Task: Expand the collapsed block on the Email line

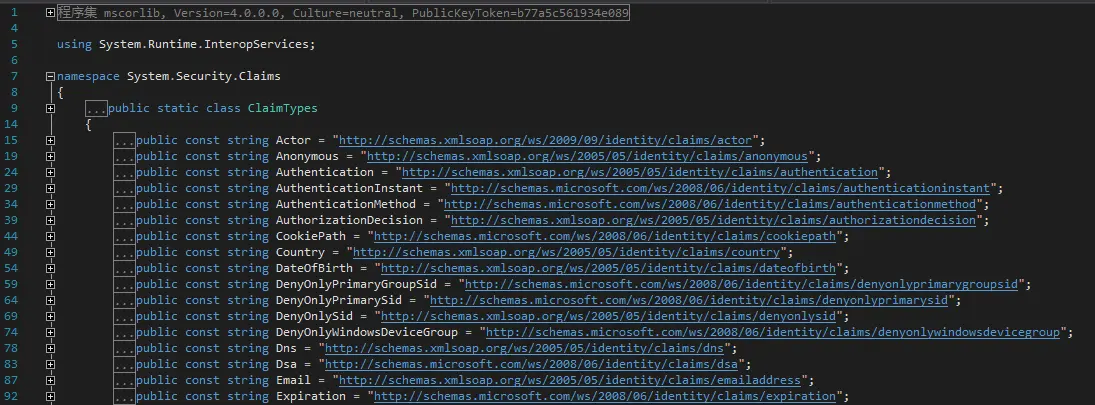Action: coord(50,381)
